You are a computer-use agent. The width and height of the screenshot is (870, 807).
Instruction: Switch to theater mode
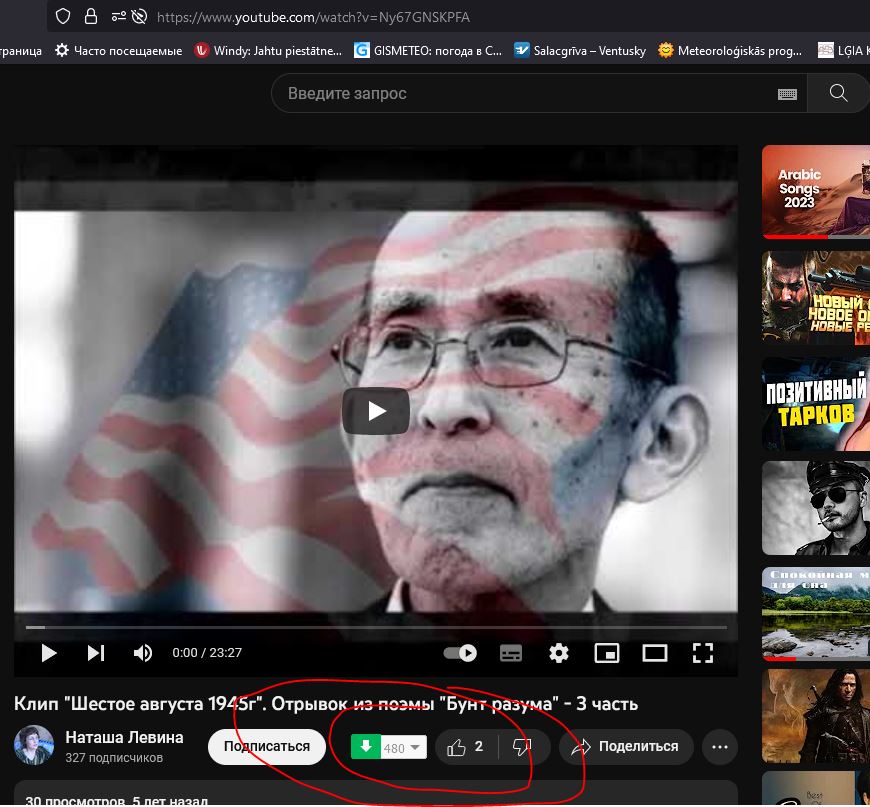point(655,653)
